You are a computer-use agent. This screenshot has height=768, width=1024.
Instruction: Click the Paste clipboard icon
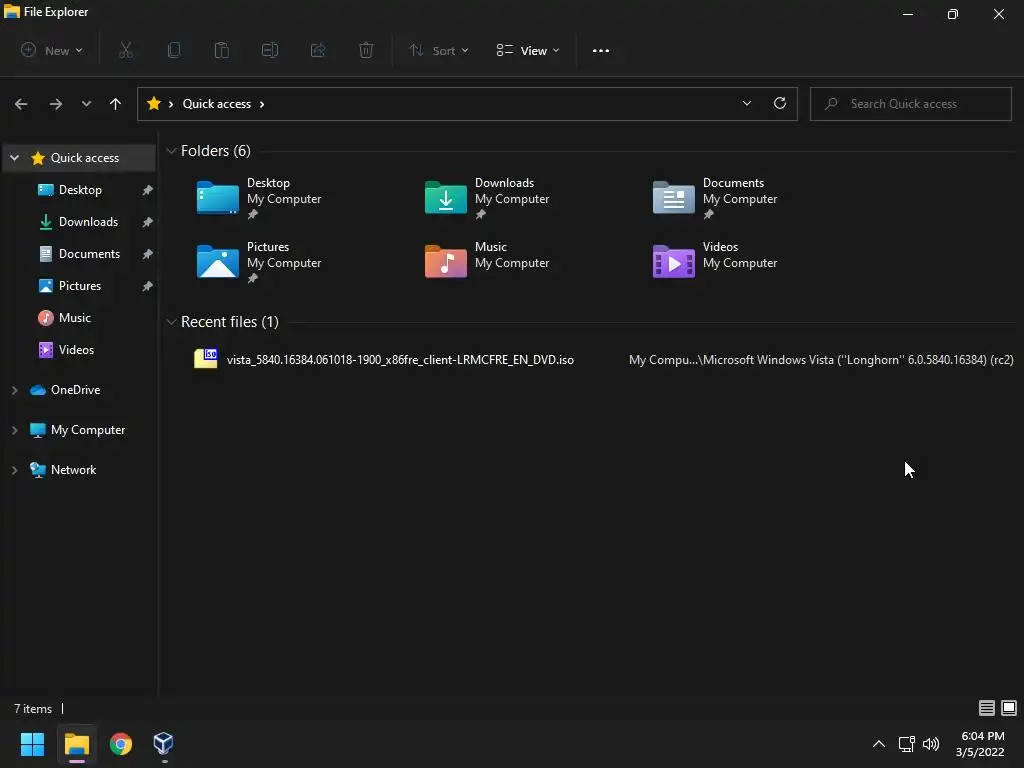click(x=221, y=50)
